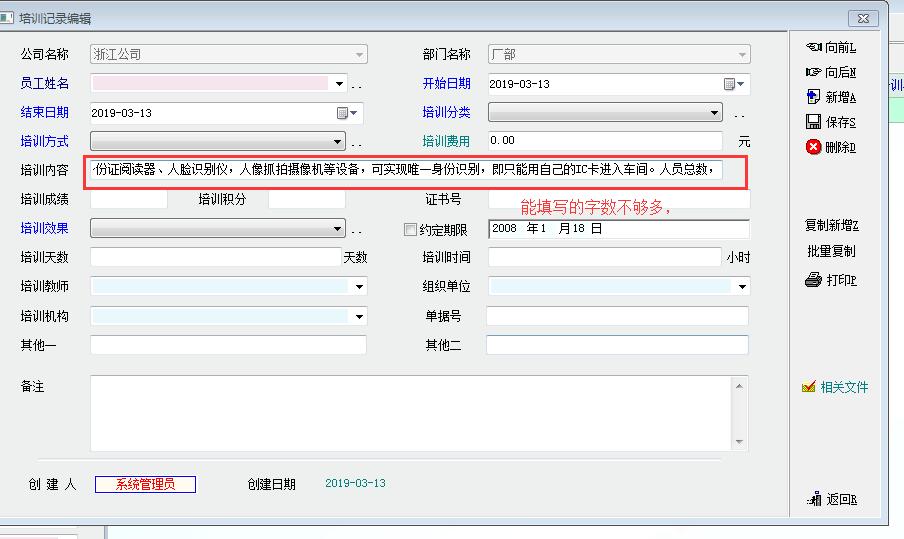The height and width of the screenshot is (539, 904).
Task: Click the 复制新增 button
Action: pyautogui.click(x=831, y=226)
